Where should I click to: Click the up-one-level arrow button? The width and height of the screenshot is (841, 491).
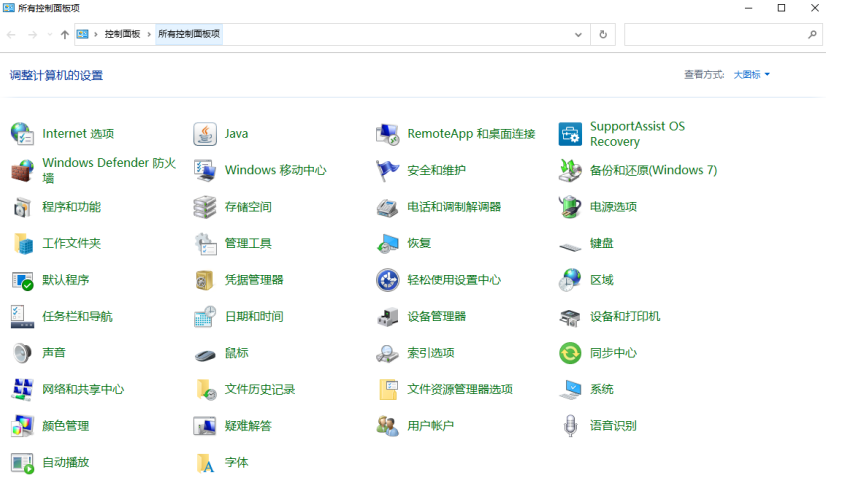(x=65, y=35)
